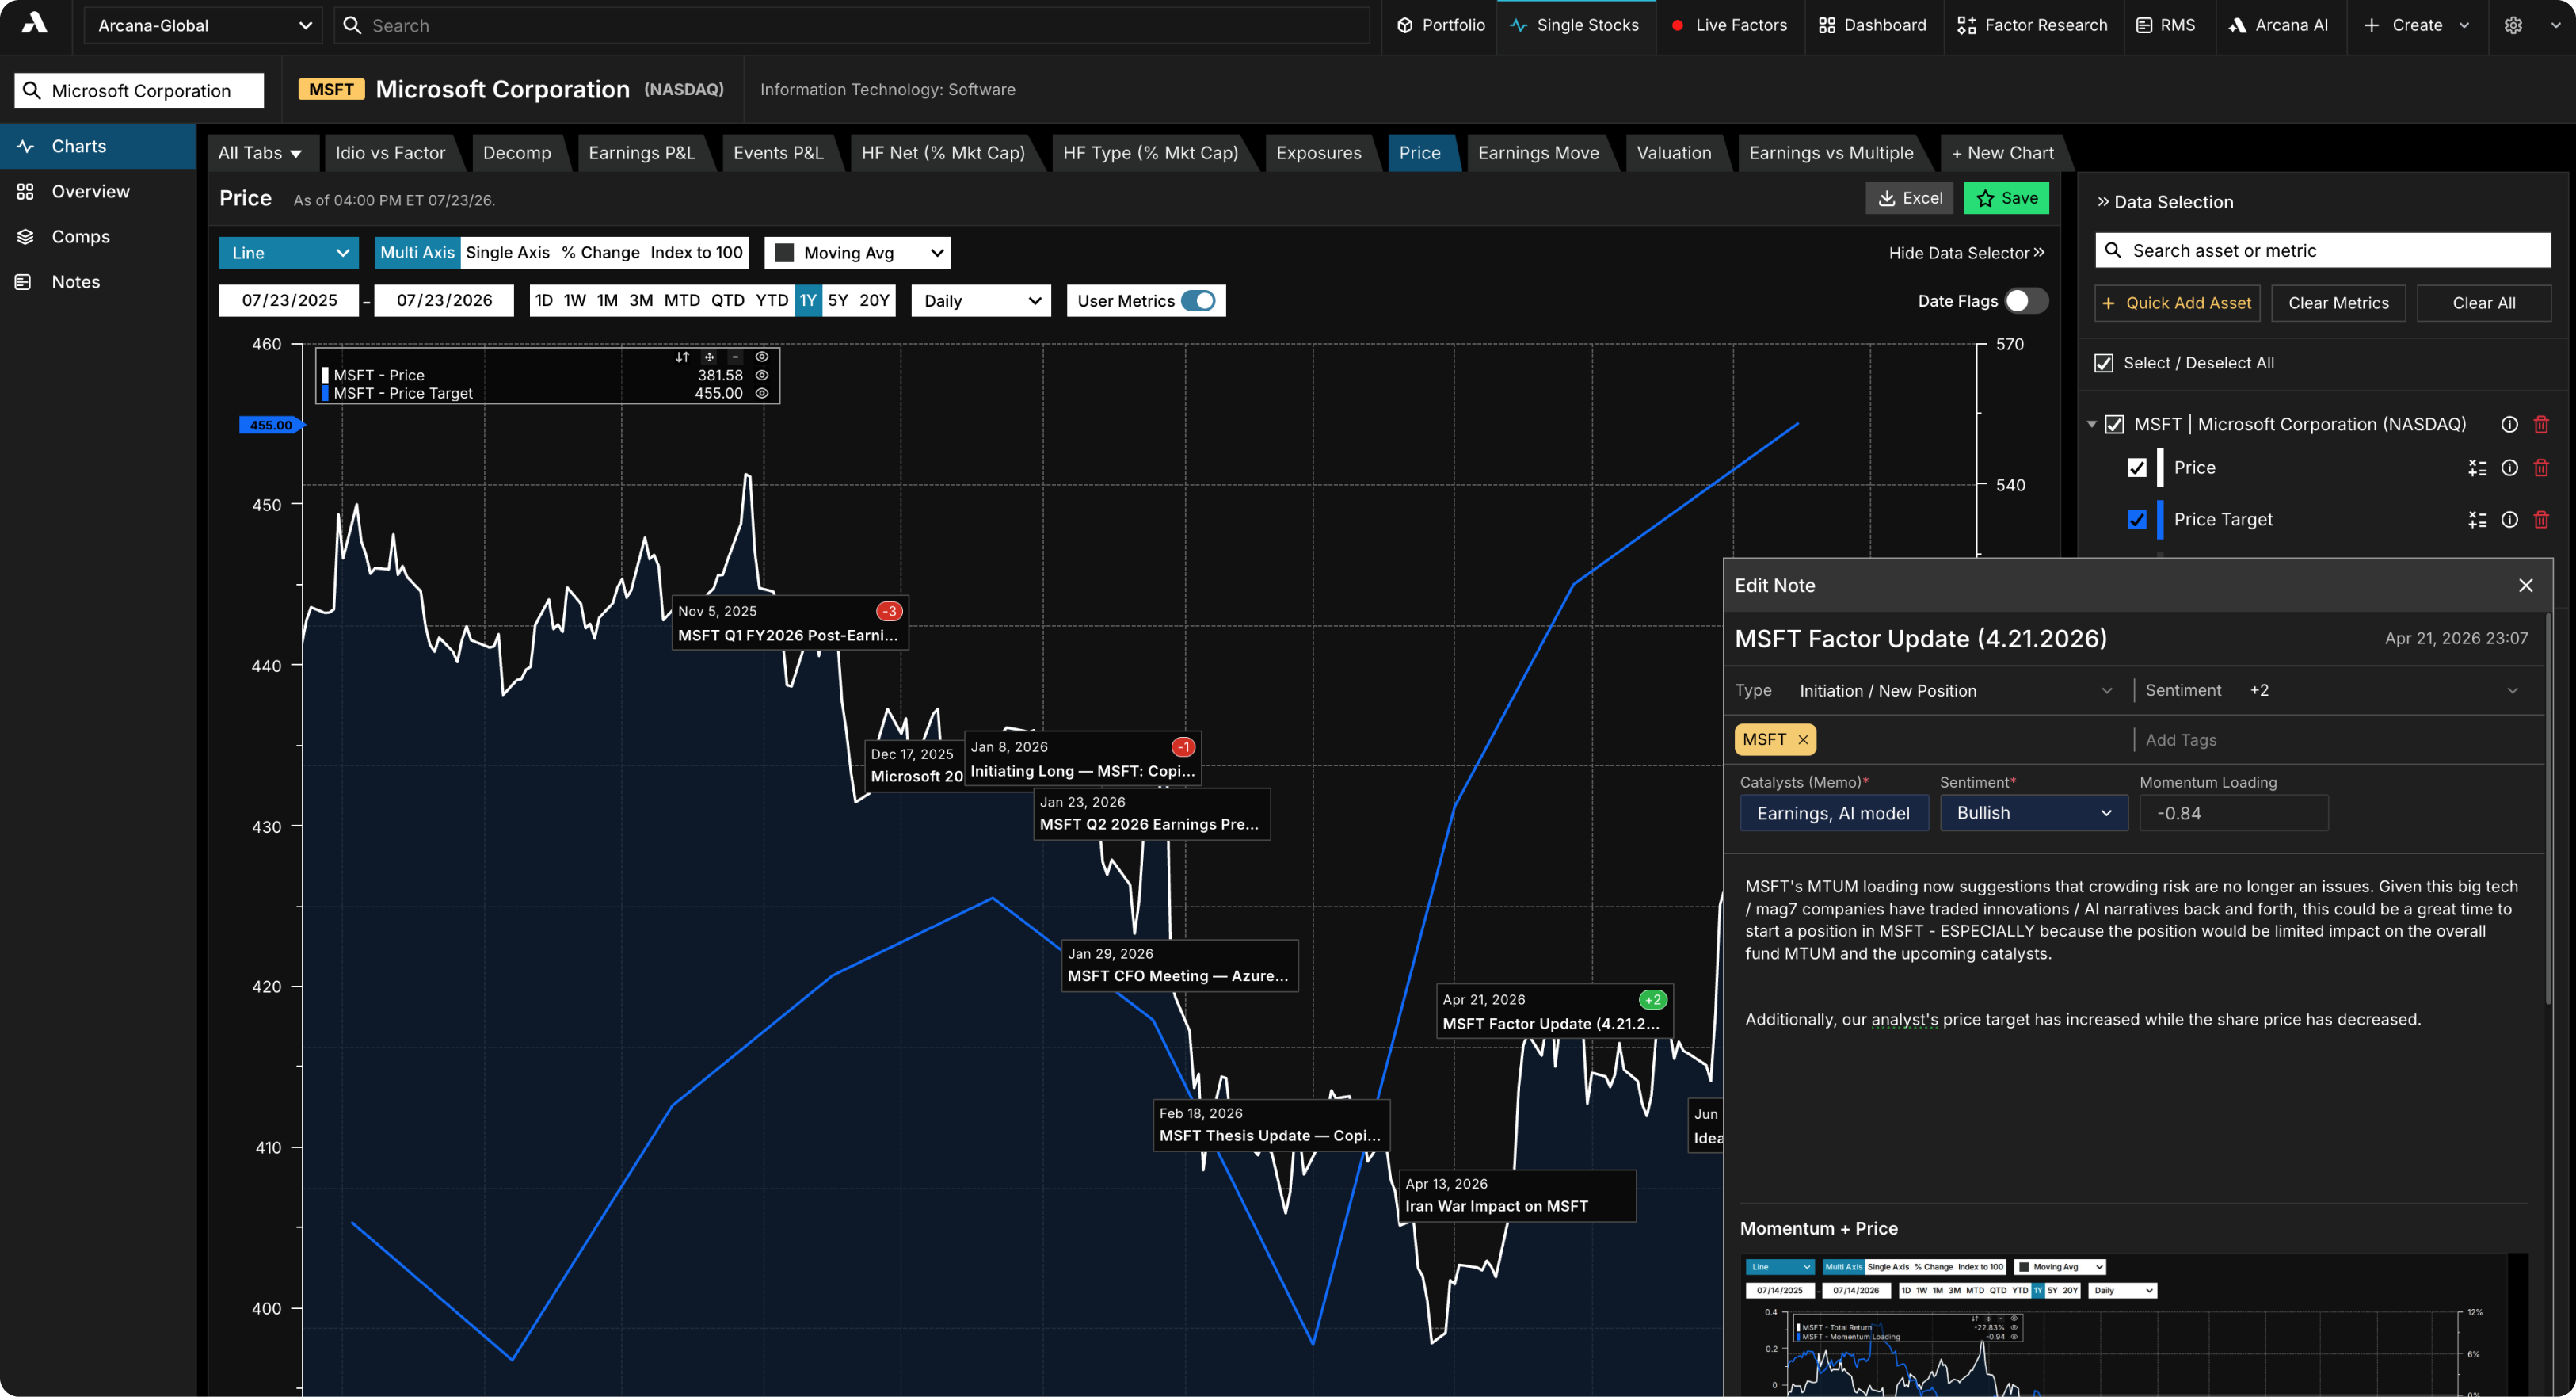Screen dimensions: 2576x1397
Task: Click the Momentum Loading value field
Action: [x=2233, y=813]
